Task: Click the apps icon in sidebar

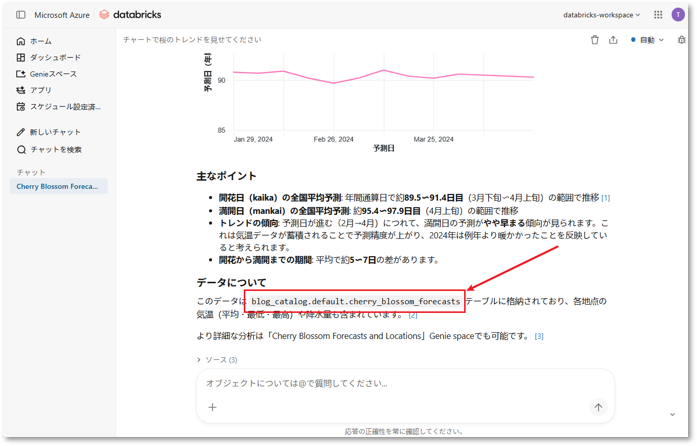Action: point(20,90)
